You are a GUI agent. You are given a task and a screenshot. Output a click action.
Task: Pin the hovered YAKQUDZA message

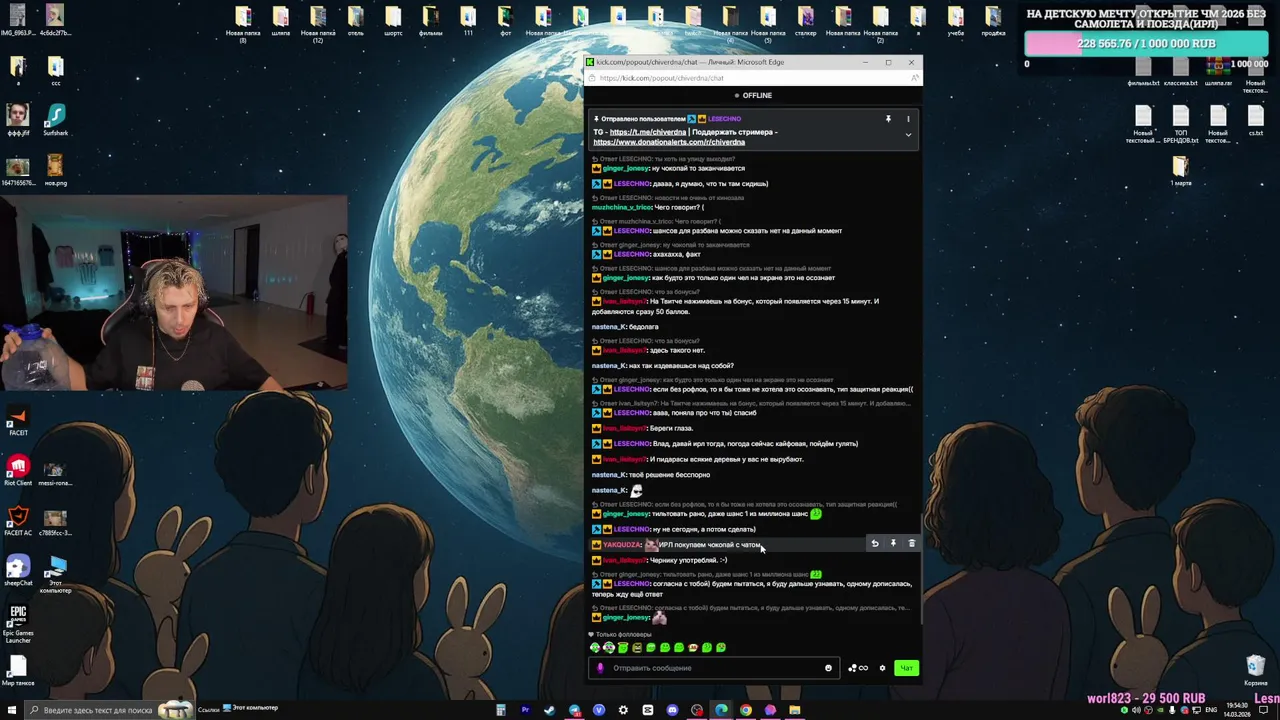(893, 544)
